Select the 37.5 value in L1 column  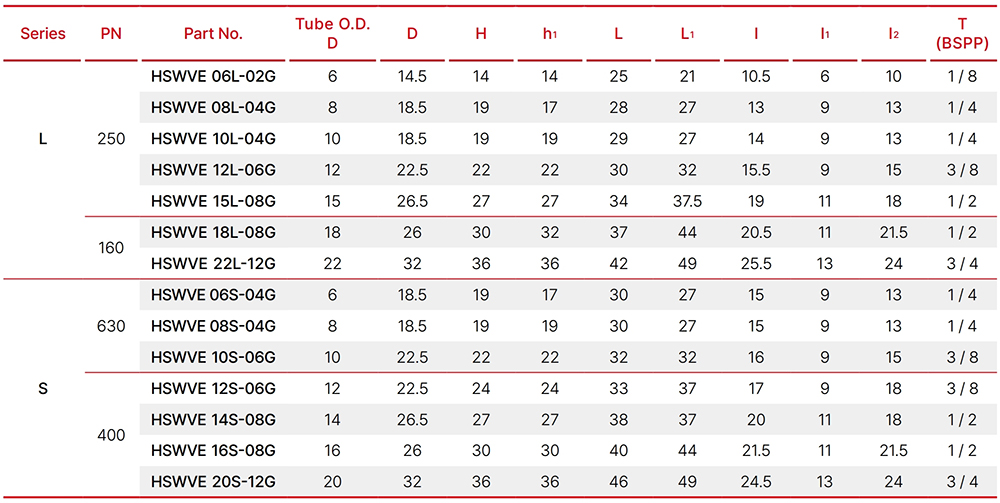687,201
